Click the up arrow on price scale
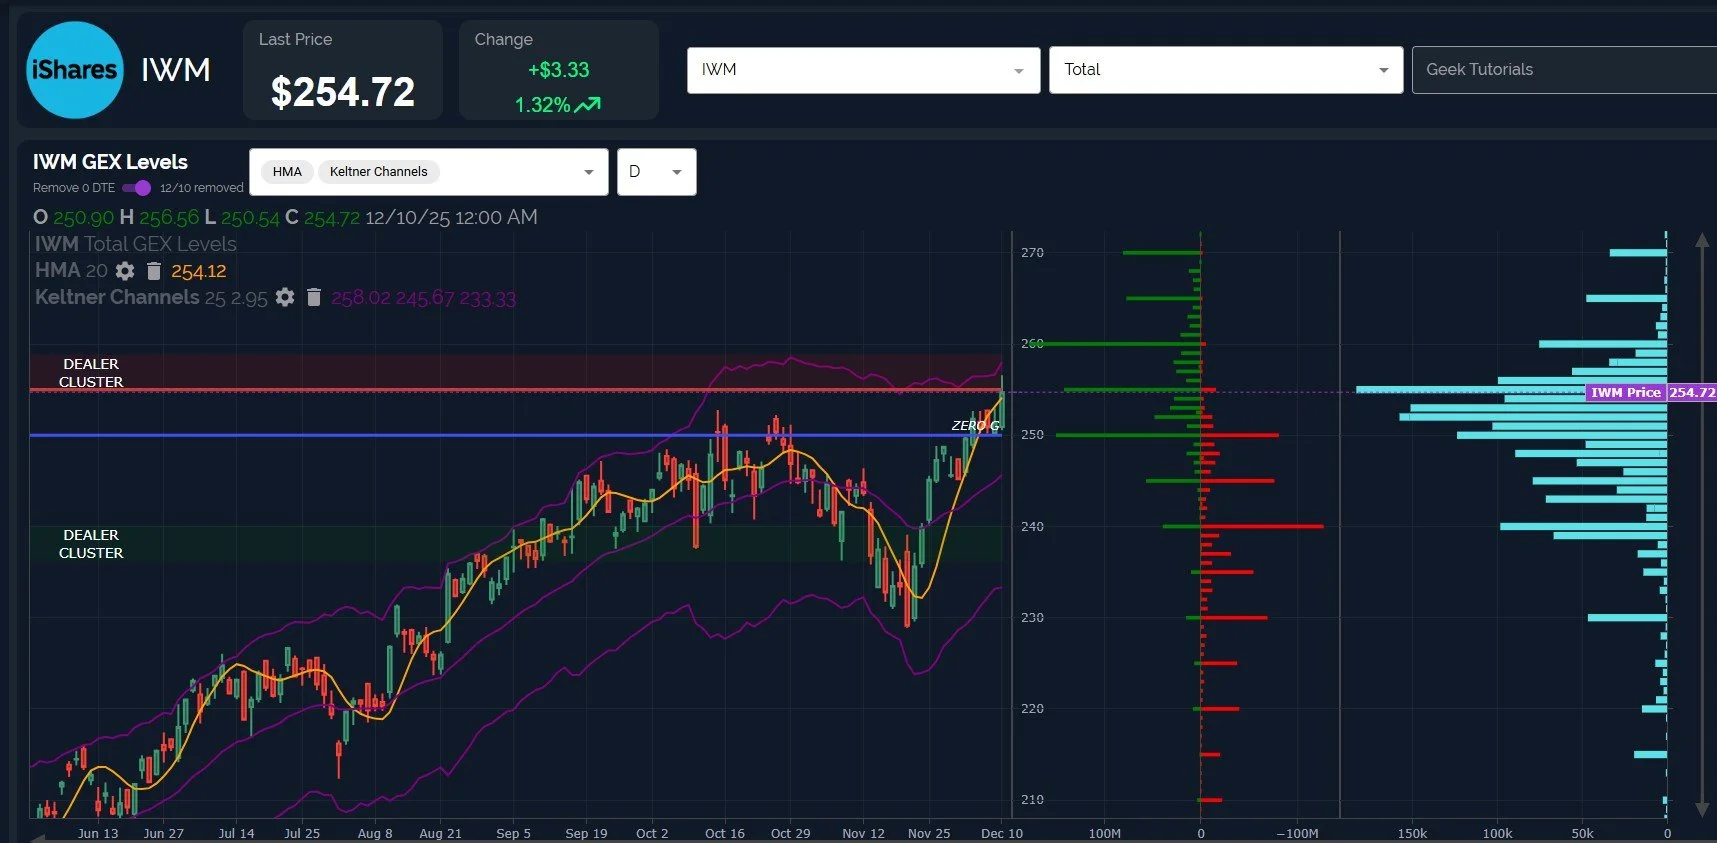 tap(1702, 241)
